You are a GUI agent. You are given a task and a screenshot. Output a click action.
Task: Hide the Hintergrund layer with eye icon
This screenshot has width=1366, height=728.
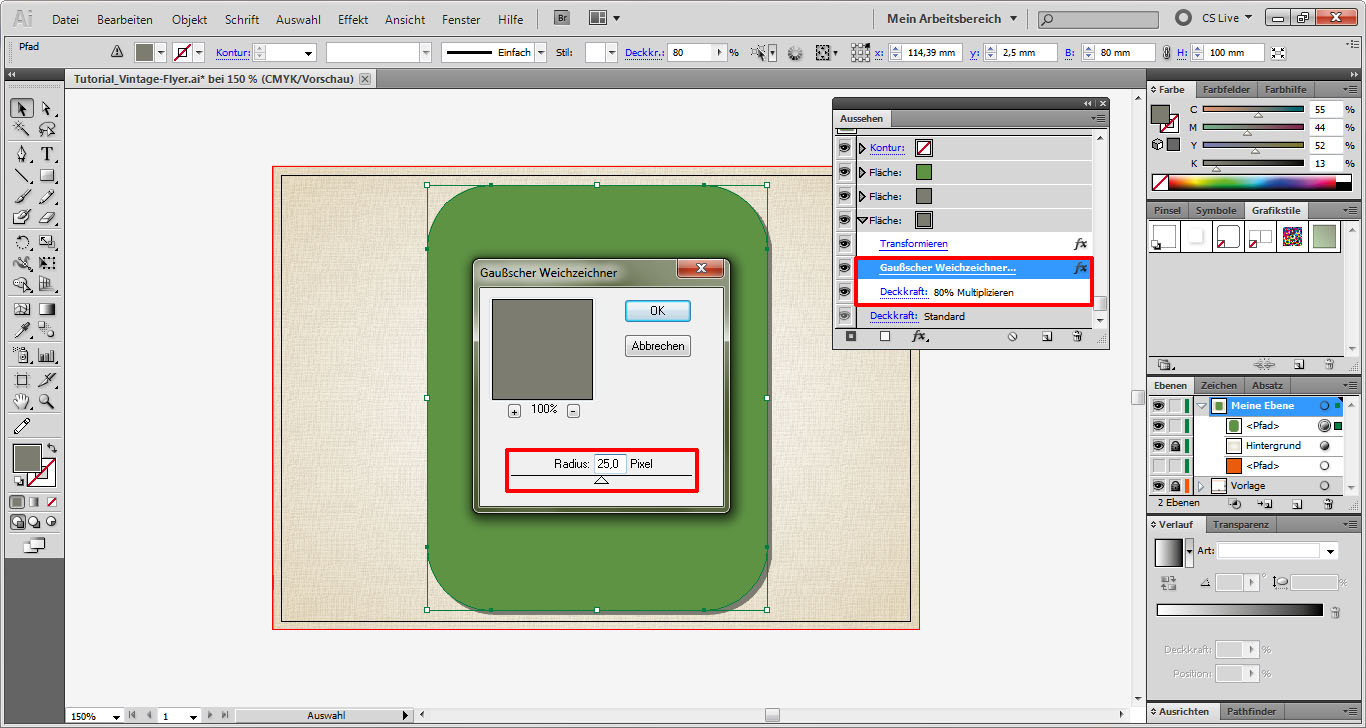coord(1158,446)
